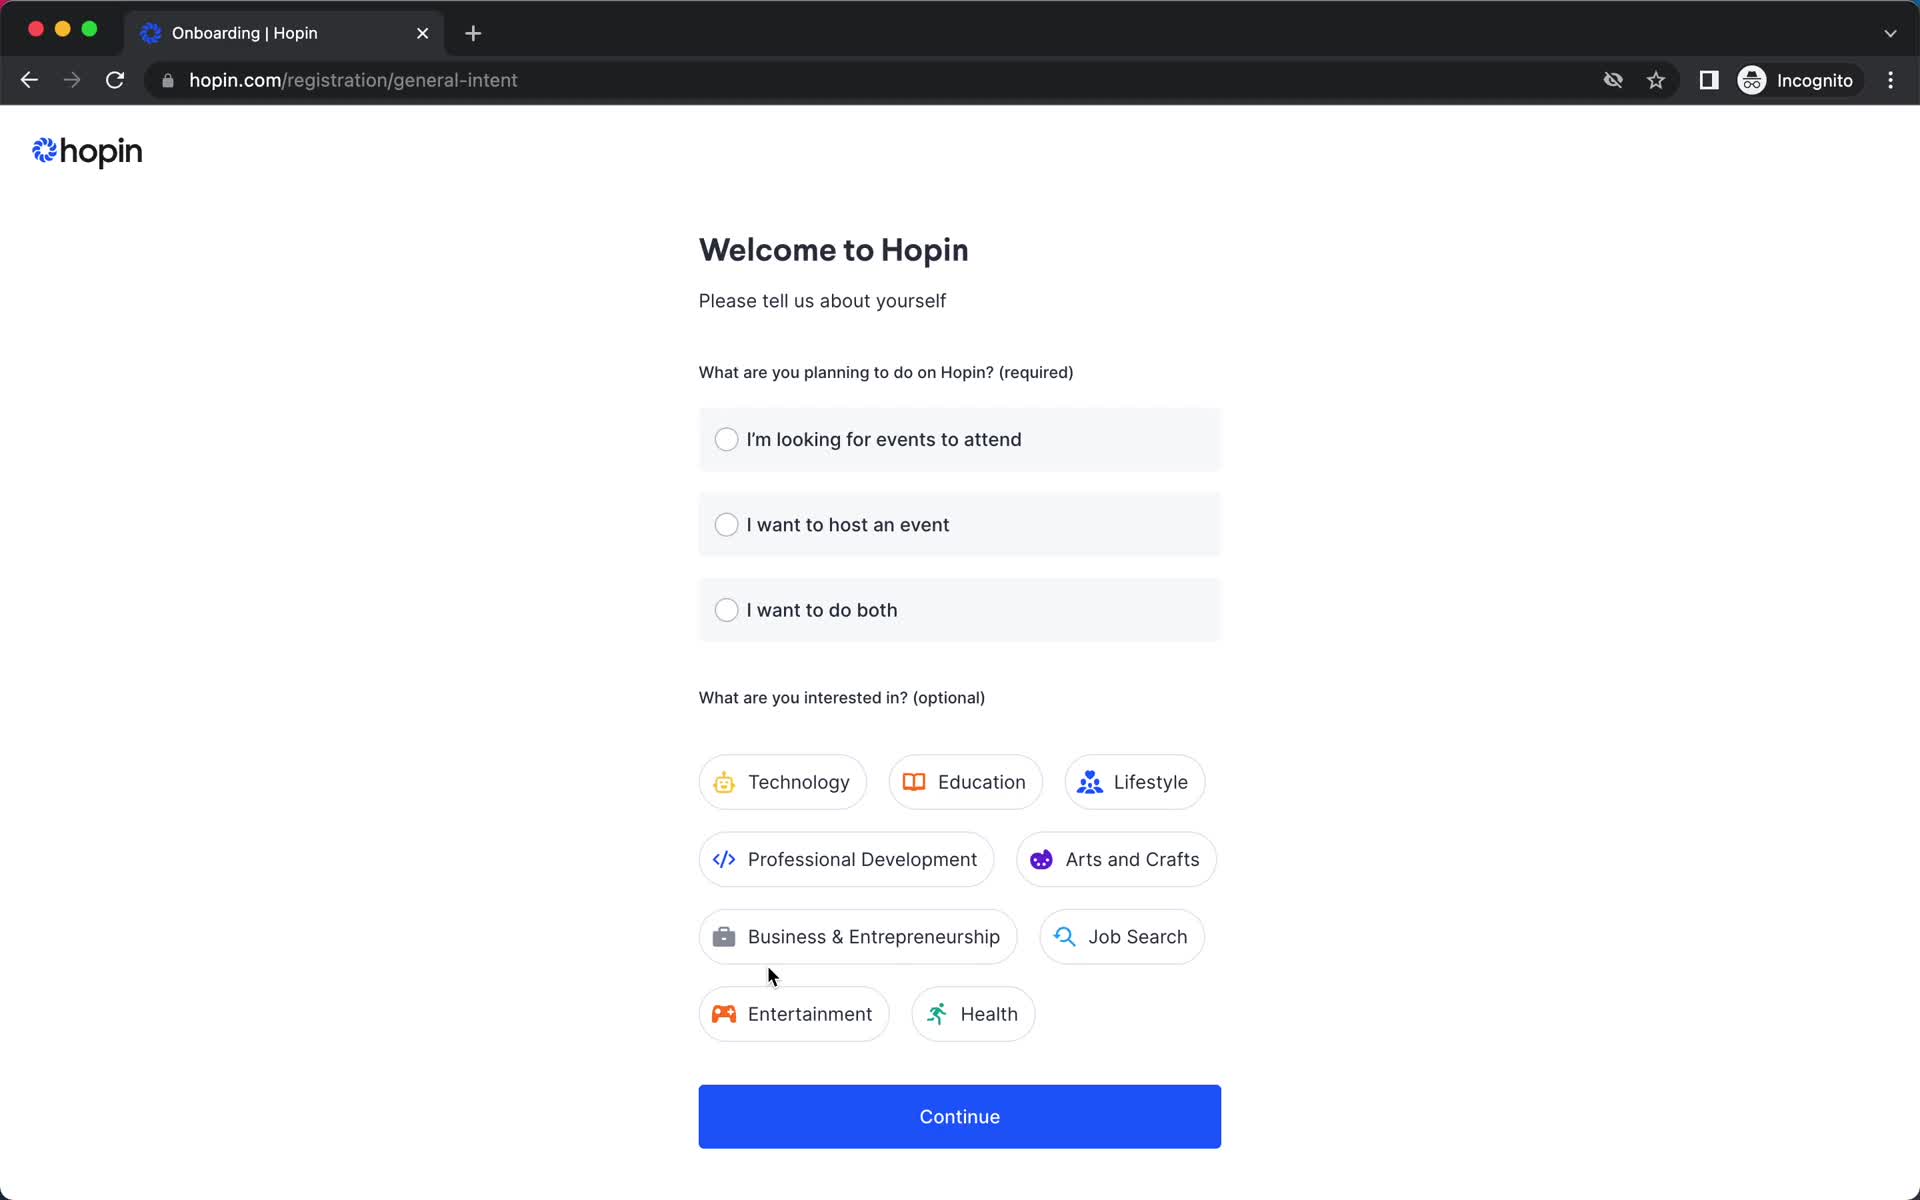Image resolution: width=1920 pixels, height=1200 pixels.
Task: Go back with browser back arrow
Action: (29, 80)
